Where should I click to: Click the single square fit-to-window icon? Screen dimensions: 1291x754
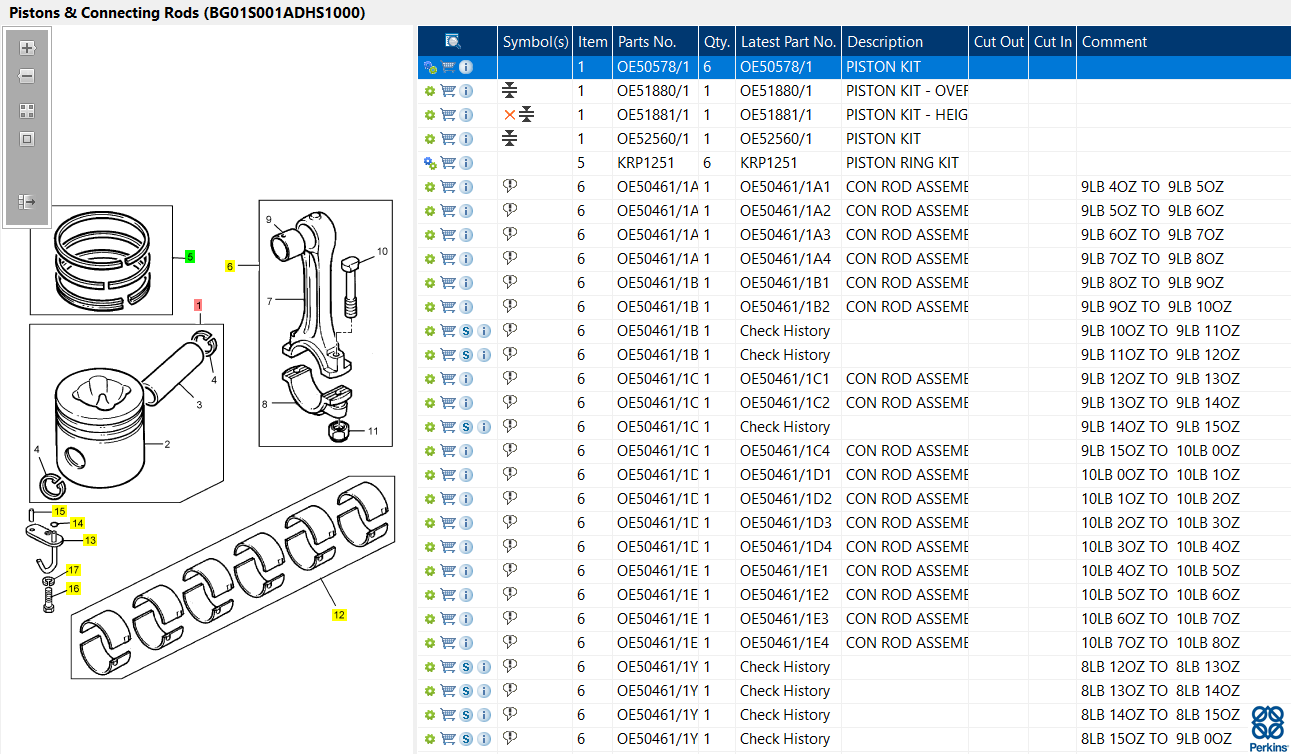(27, 139)
